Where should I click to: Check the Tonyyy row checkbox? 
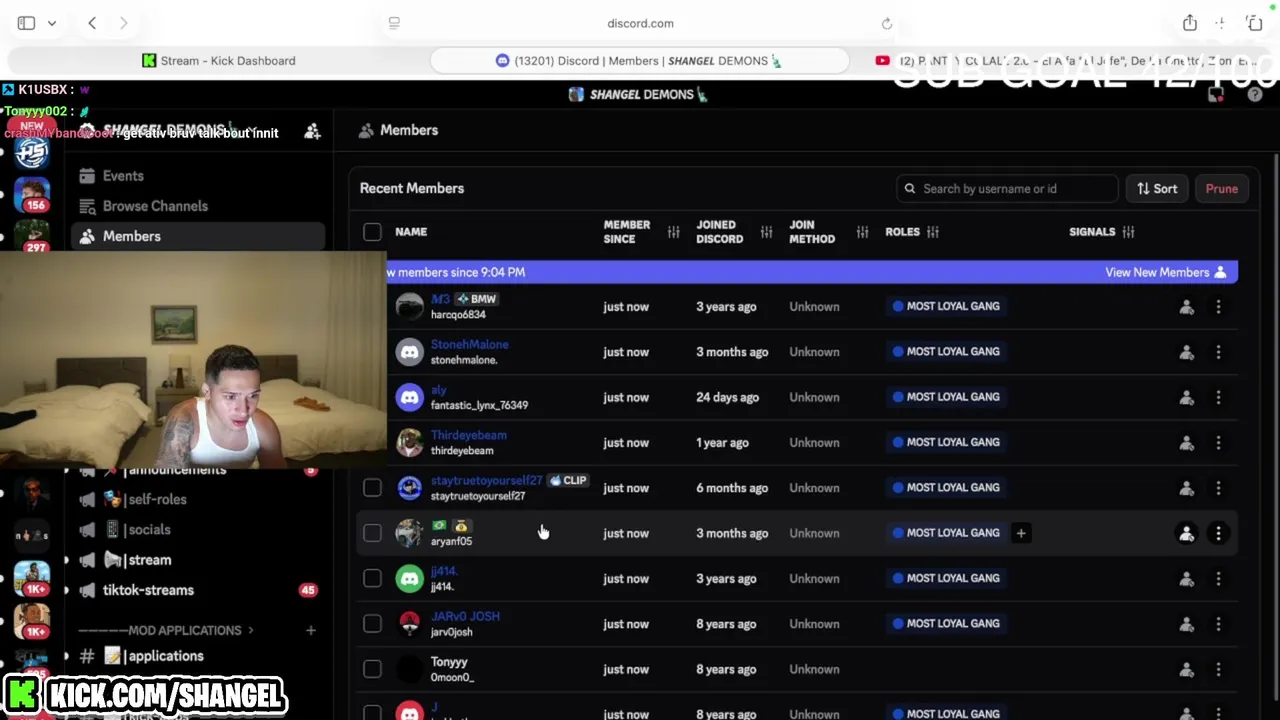pos(372,669)
